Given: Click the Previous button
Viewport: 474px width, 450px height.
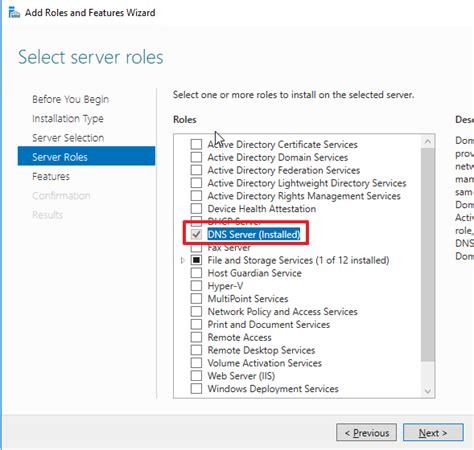Looking at the screenshot, I should point(366,433).
